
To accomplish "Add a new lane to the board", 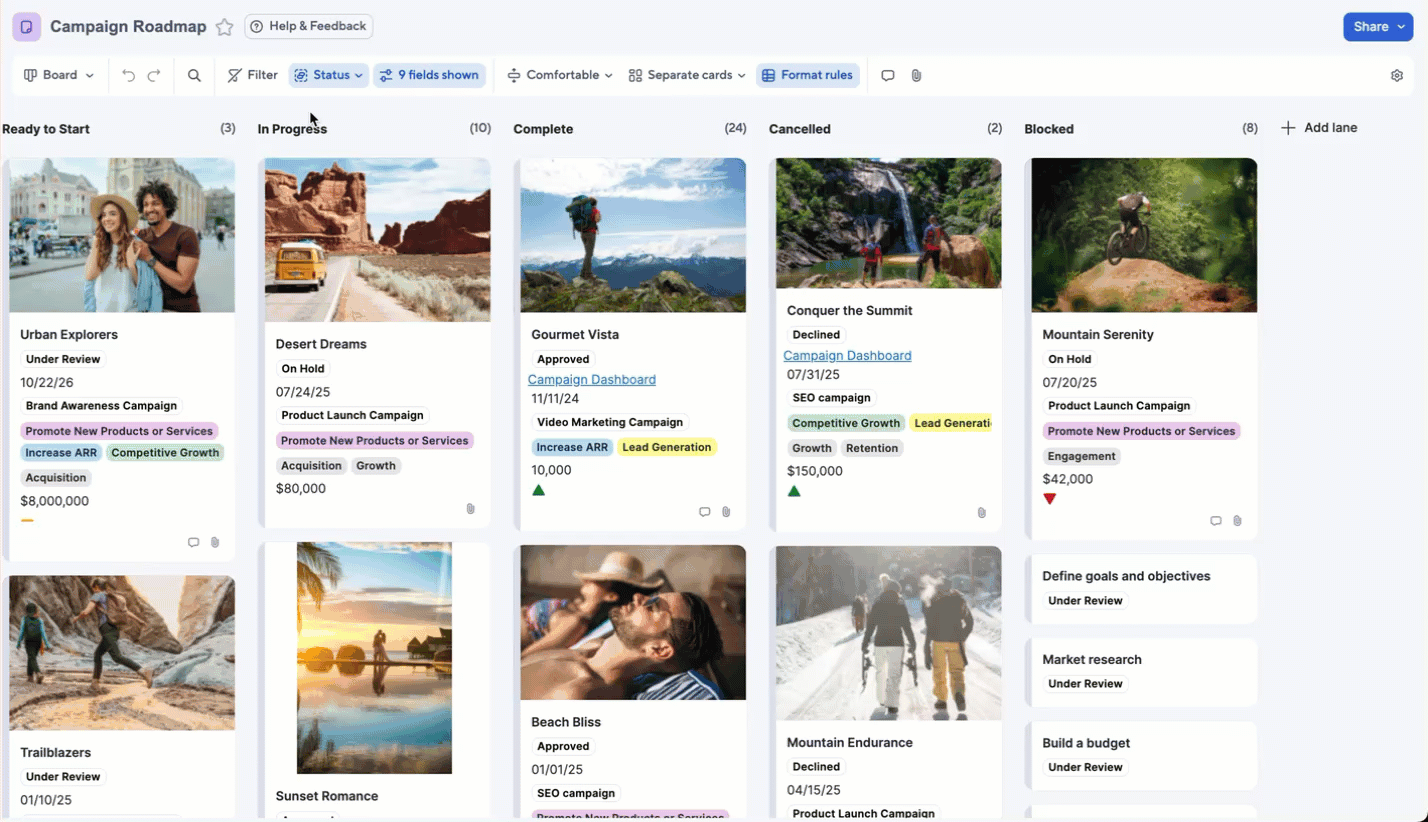I will tap(1320, 128).
